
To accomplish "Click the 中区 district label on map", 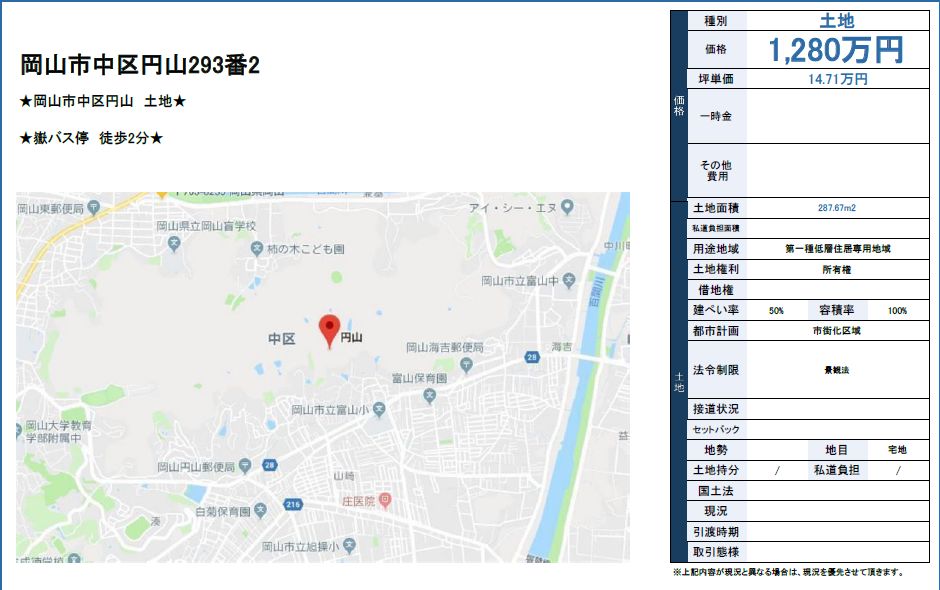I will tap(281, 339).
